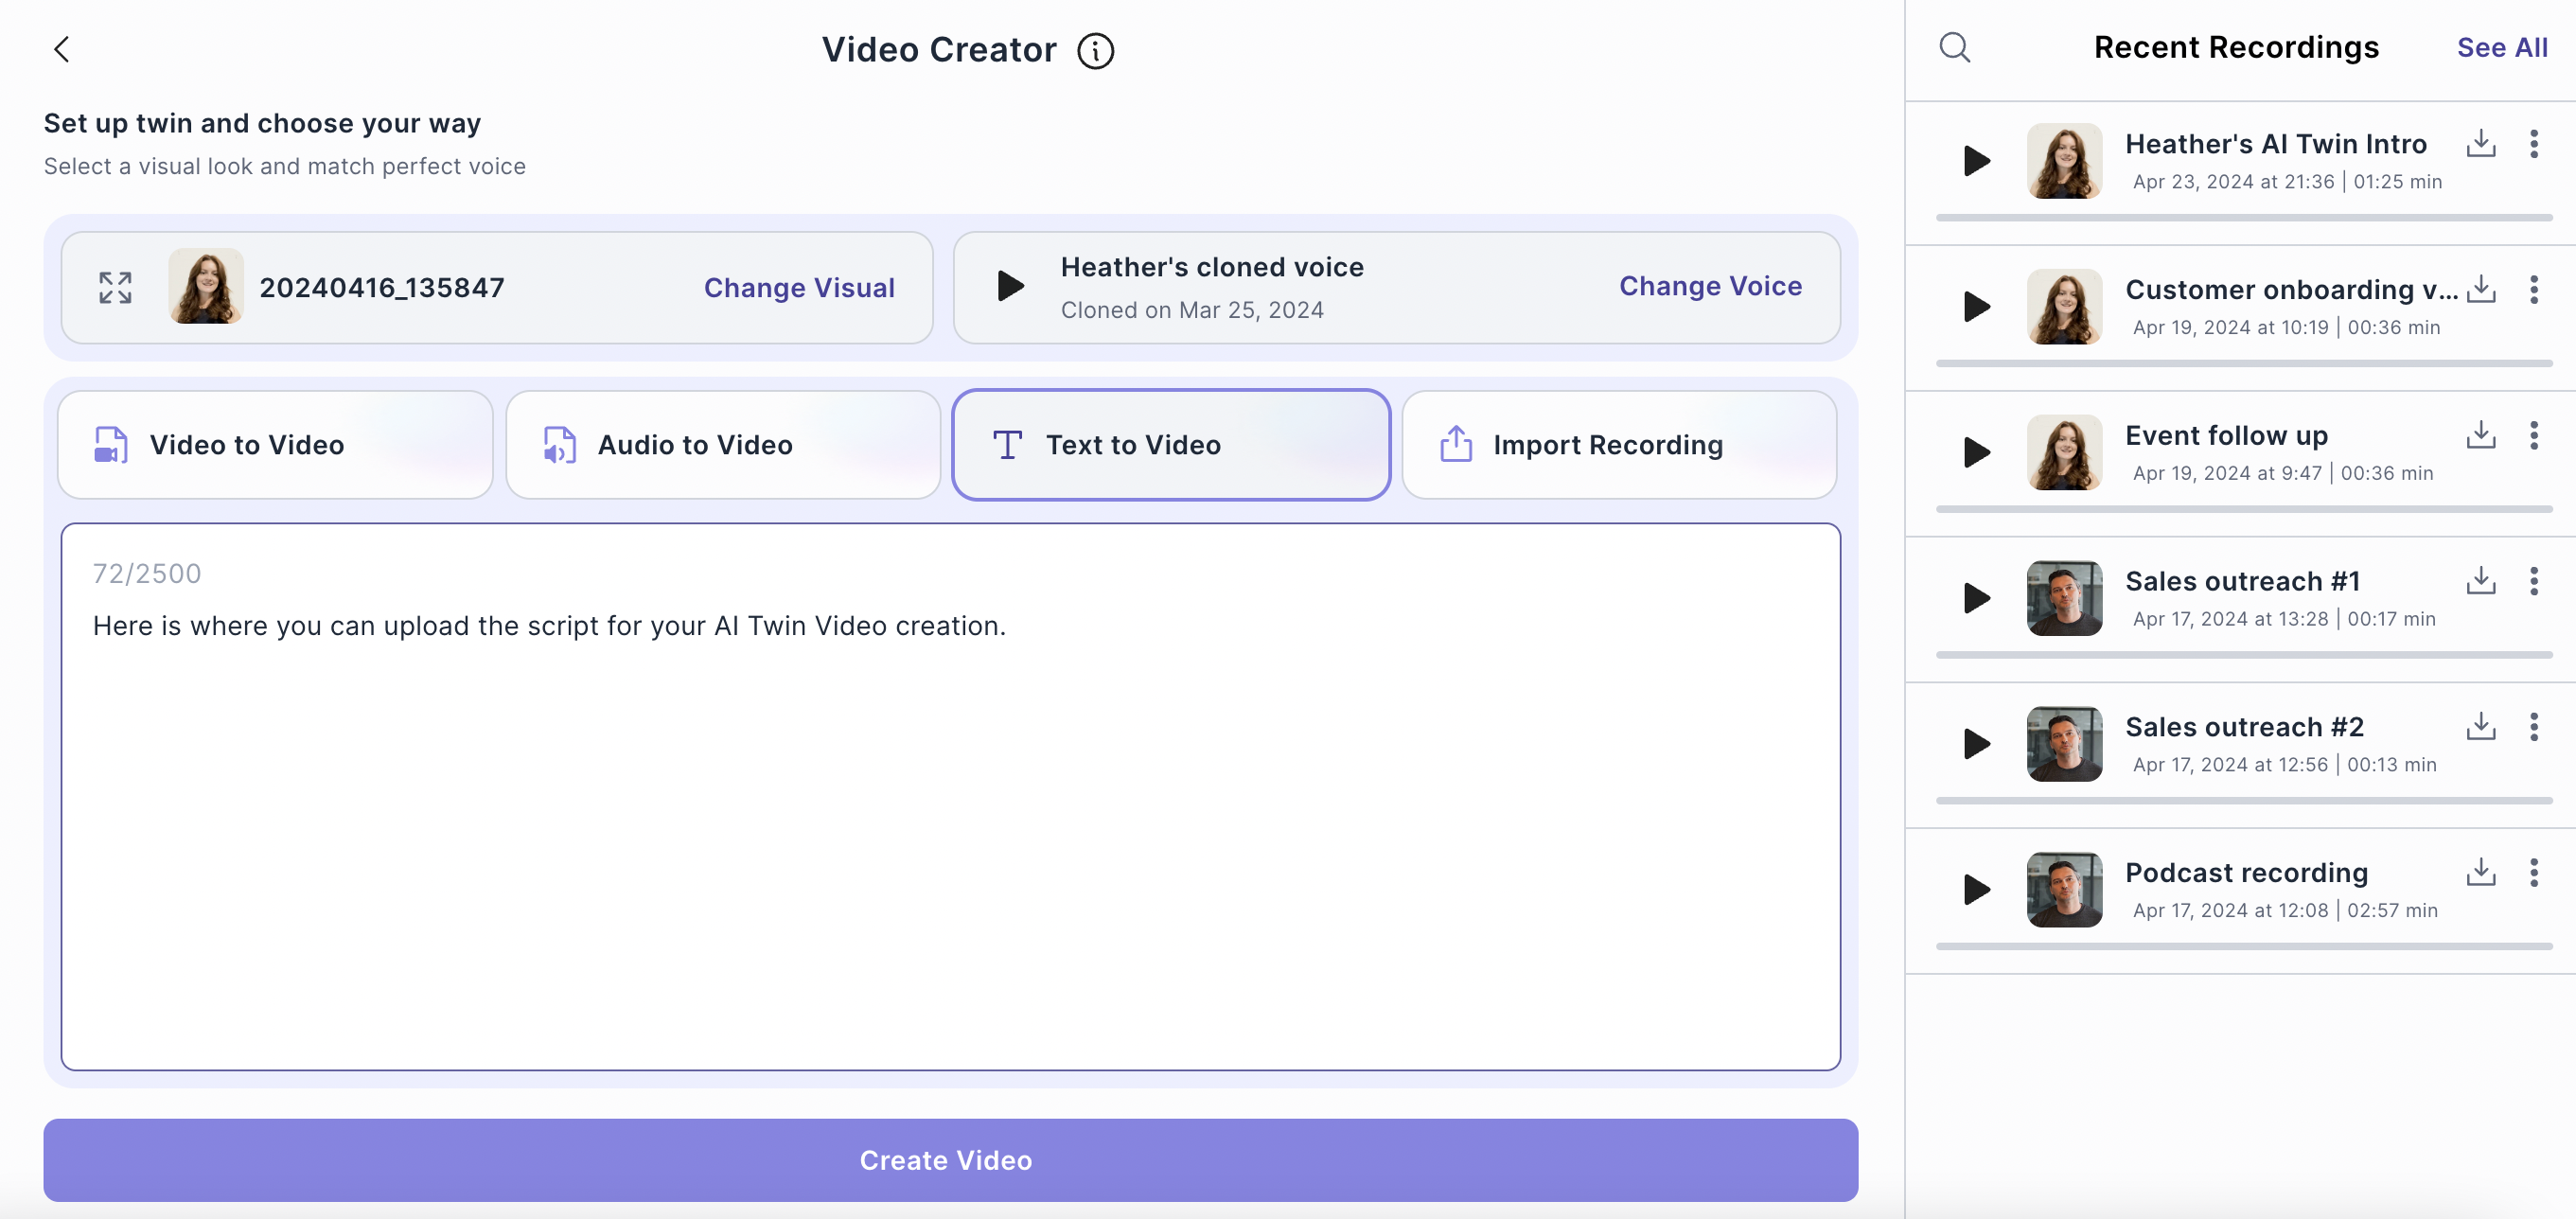Download the Event follow up recording
2576x1219 pixels.
point(2480,435)
